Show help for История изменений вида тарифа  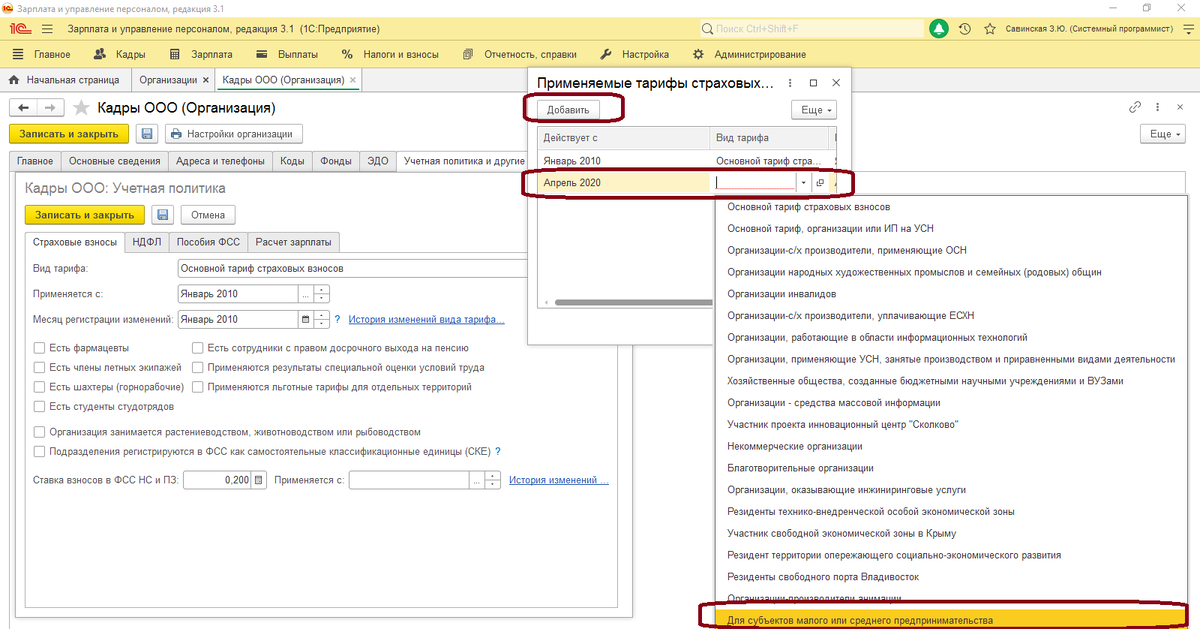[339, 320]
